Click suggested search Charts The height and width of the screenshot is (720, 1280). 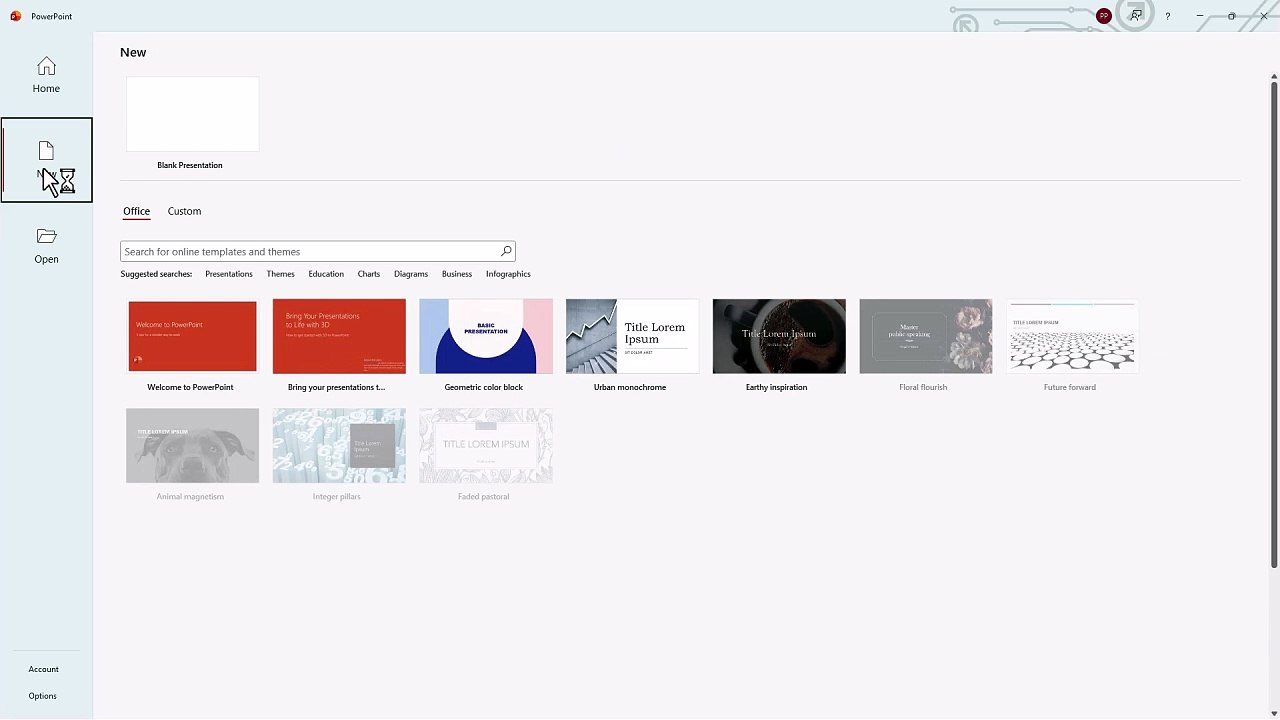click(369, 274)
